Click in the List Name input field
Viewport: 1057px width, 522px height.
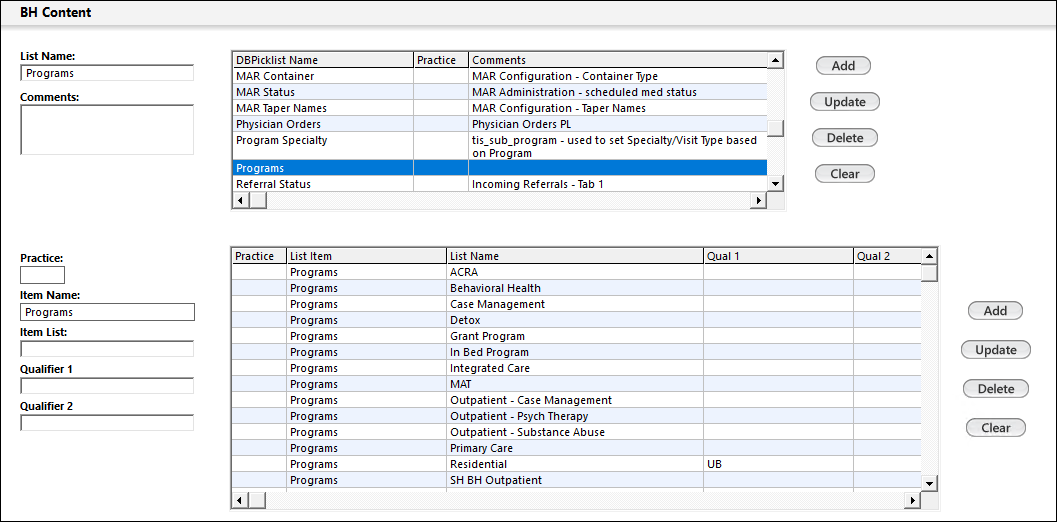point(107,73)
